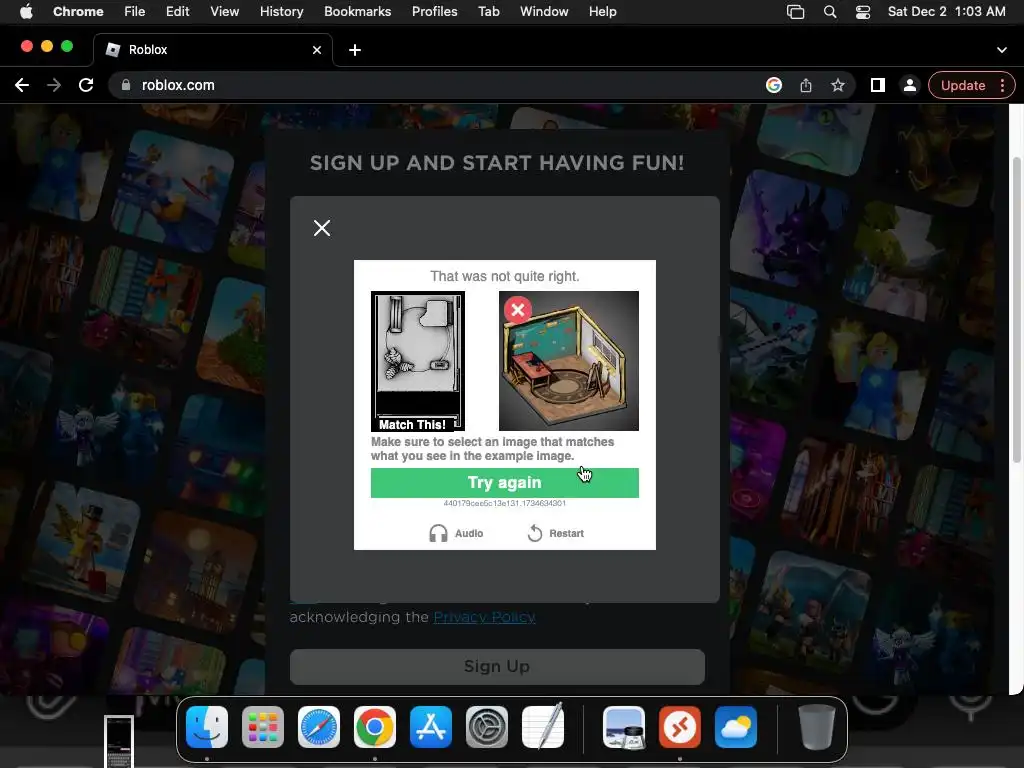
Task: Click the Google icon in the address bar
Action: (774, 86)
